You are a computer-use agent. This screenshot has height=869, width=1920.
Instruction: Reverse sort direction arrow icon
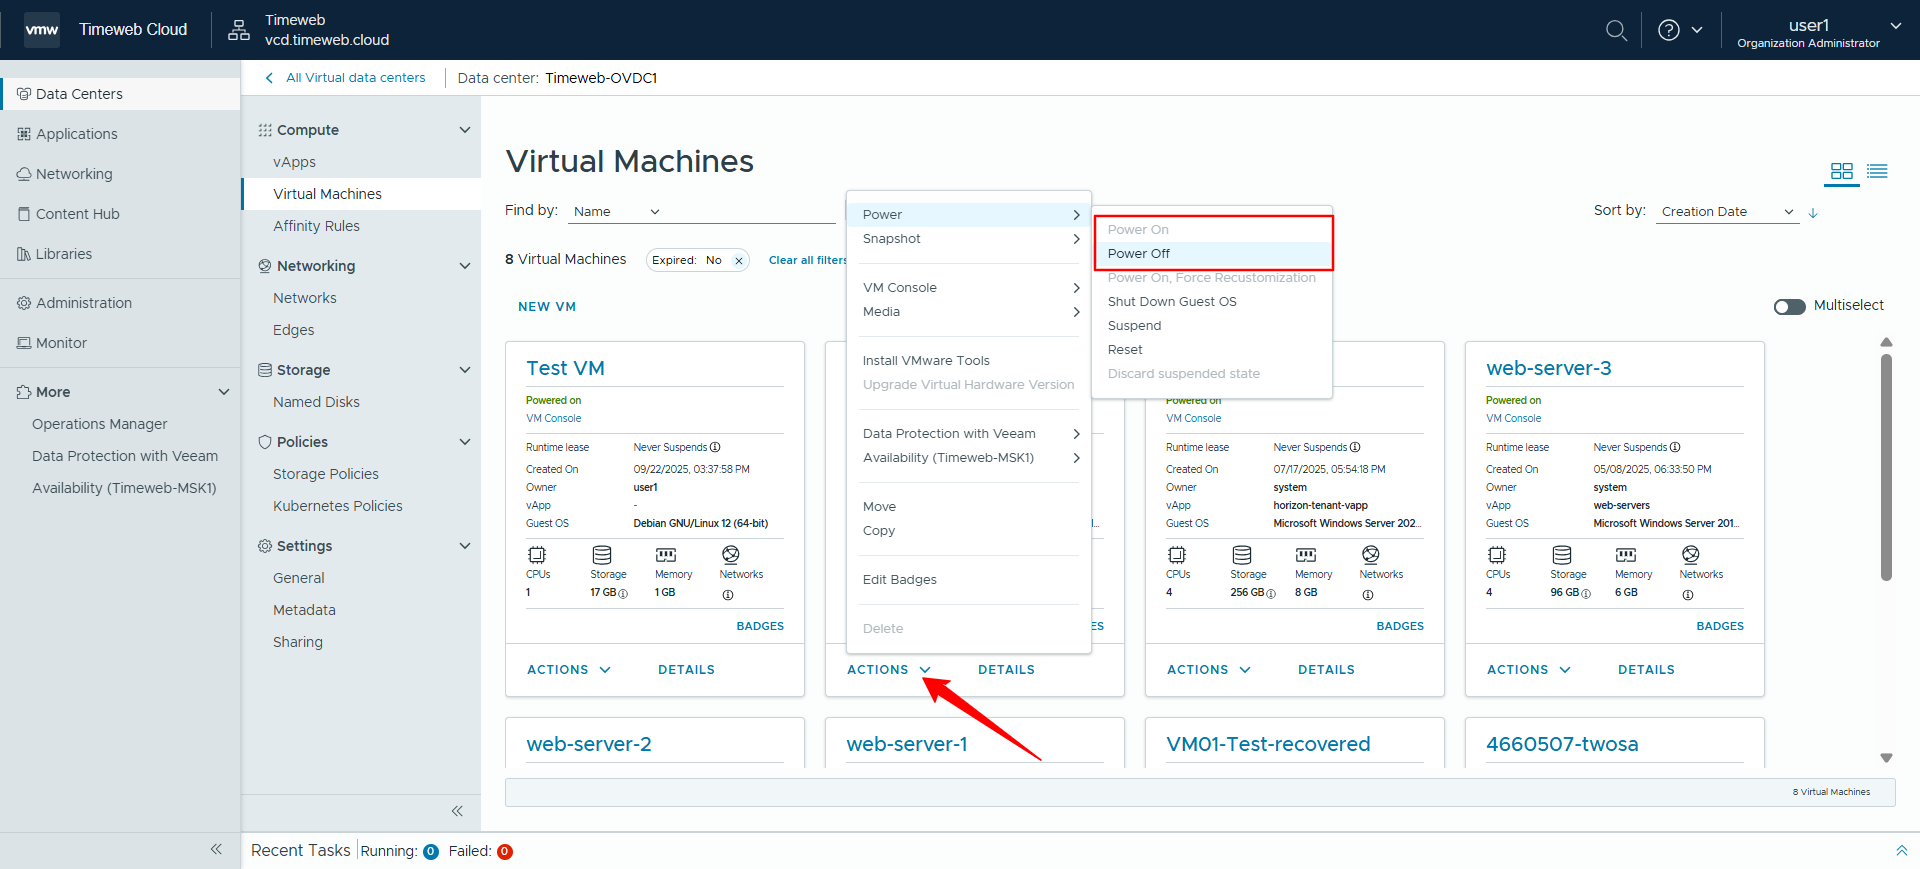(x=1812, y=212)
